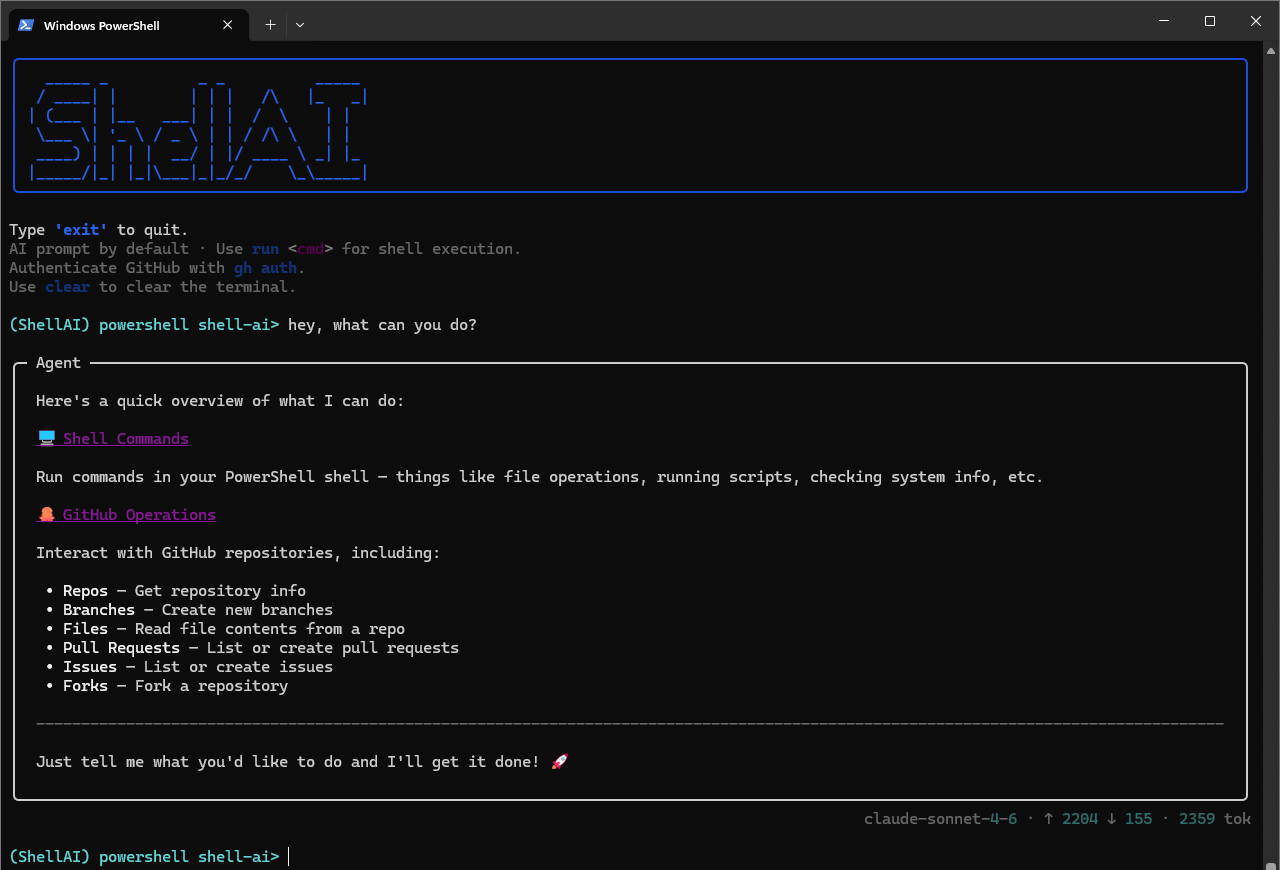Click the rocket emoji in the agent reply
Viewport: 1280px width, 870px height.
(x=560, y=762)
